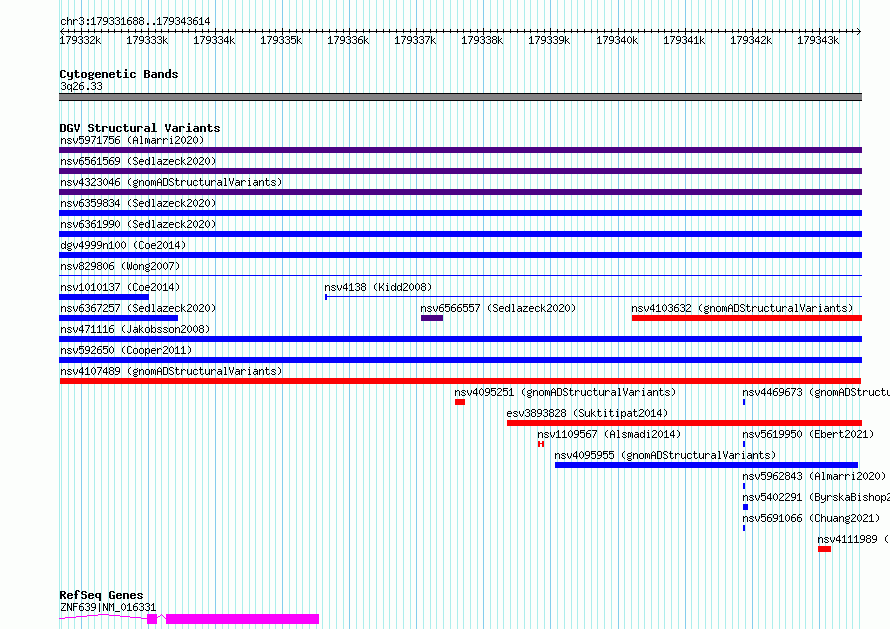Click nsv4138 (Kidd2008) label
The height and width of the screenshot is (629, 890).
378,287
